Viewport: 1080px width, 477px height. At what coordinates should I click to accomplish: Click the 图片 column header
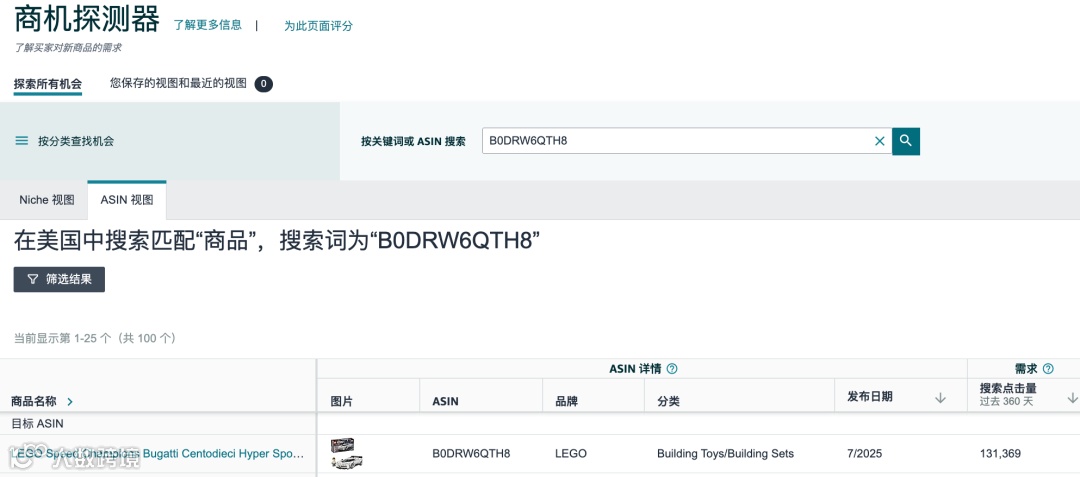pos(342,401)
